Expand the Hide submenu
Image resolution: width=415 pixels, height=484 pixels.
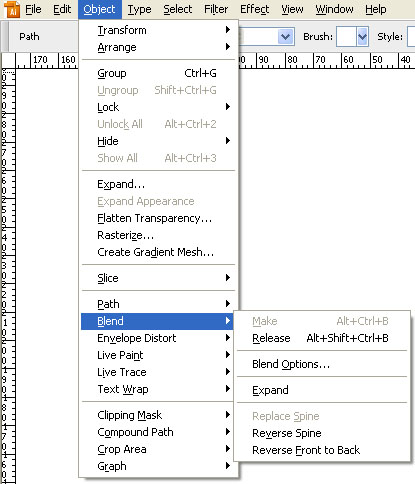pyautogui.click(x=158, y=141)
